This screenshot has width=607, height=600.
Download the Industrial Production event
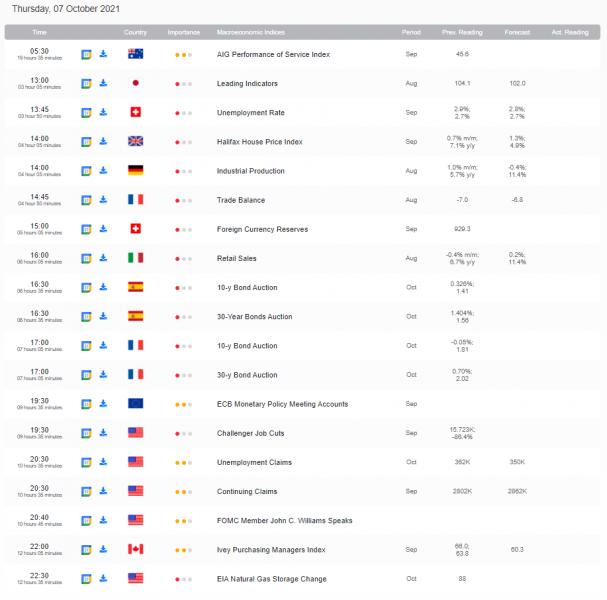click(x=103, y=170)
